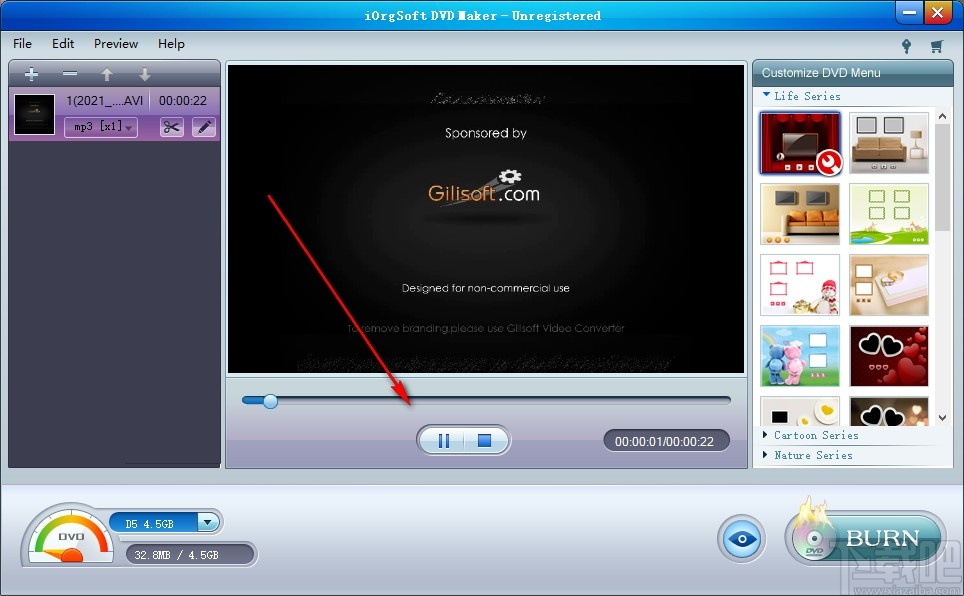Open the trim tool with the scissors icon
This screenshot has height=596, width=964.
coord(170,127)
